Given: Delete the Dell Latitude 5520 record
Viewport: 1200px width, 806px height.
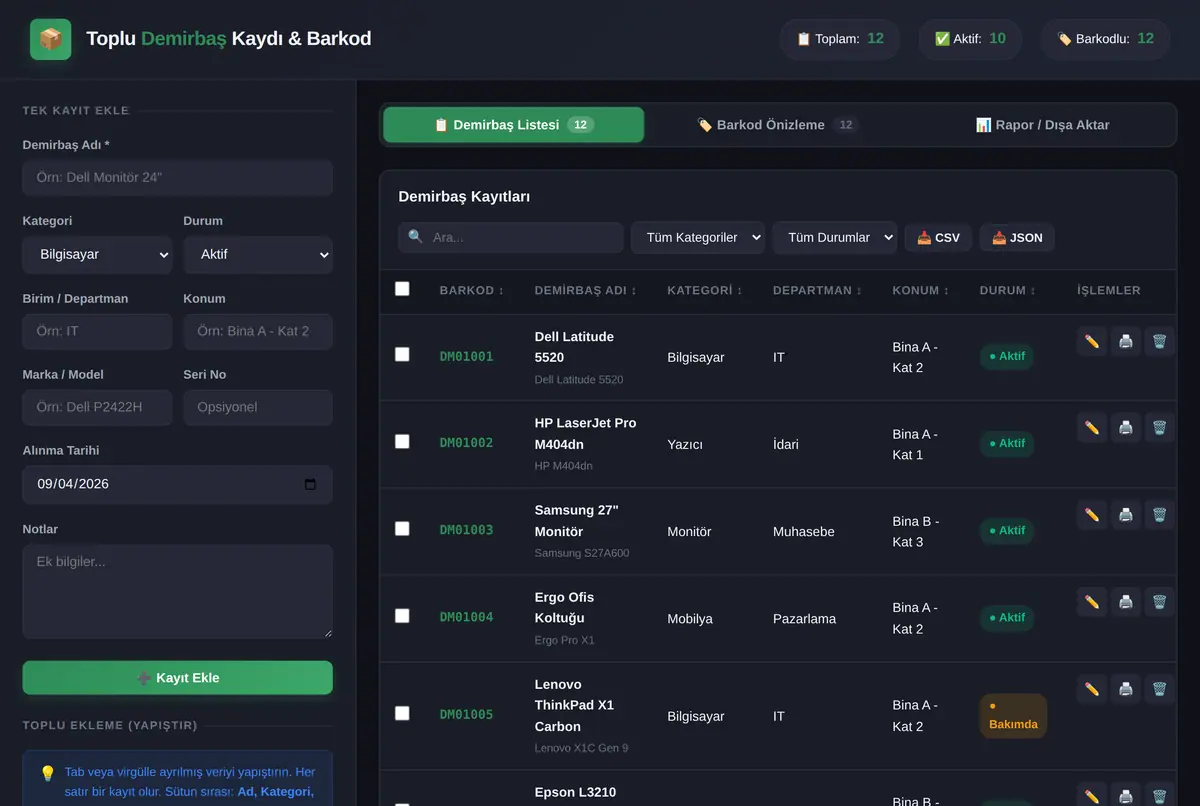Looking at the screenshot, I should [x=1159, y=341].
